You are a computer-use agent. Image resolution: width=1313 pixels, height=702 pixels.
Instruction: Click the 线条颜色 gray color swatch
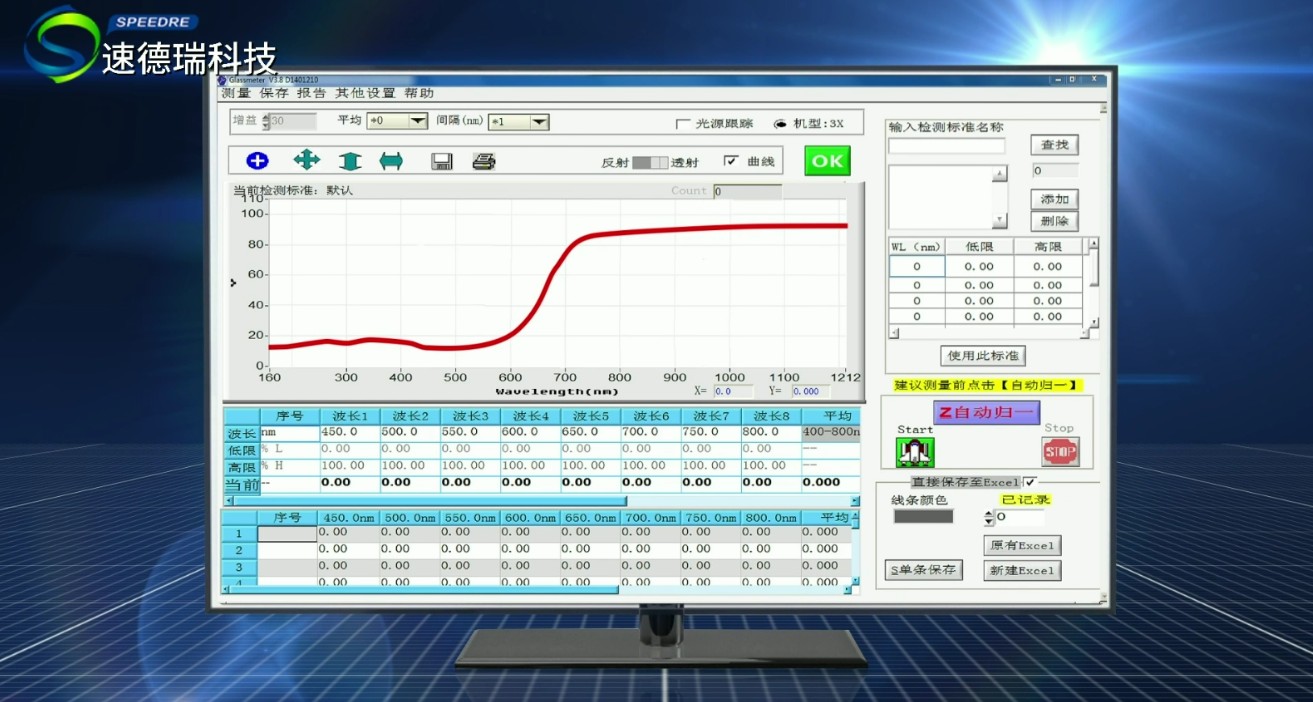click(923, 517)
